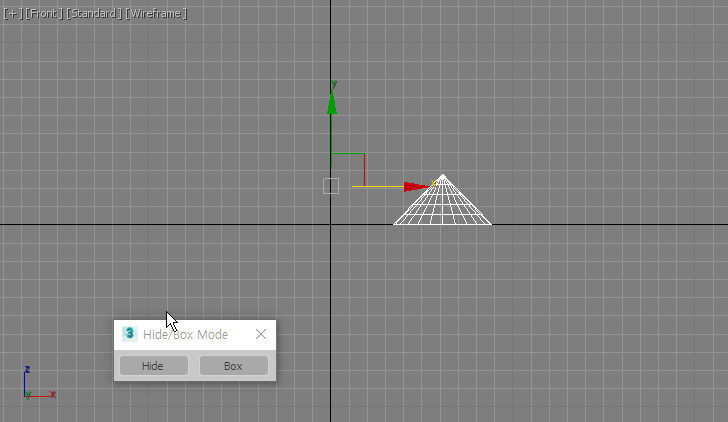
Task: Open the [+] viewport general menu
Action: pyautogui.click(x=13, y=13)
